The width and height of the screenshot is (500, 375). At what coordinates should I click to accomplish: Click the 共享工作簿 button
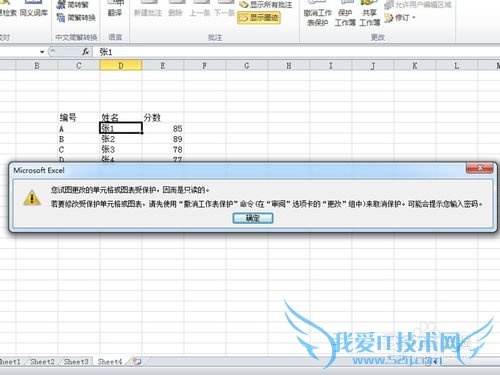[369, 15]
